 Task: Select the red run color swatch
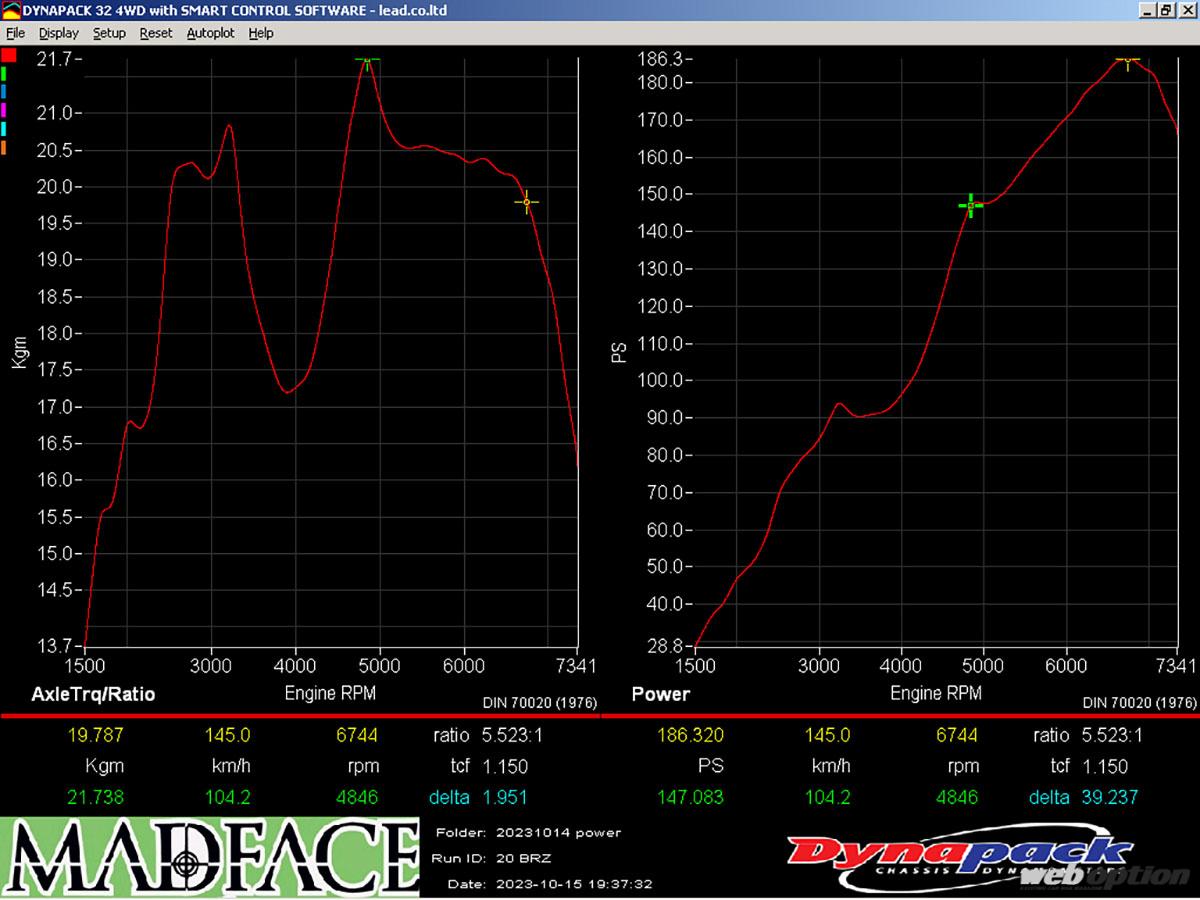click(9, 54)
